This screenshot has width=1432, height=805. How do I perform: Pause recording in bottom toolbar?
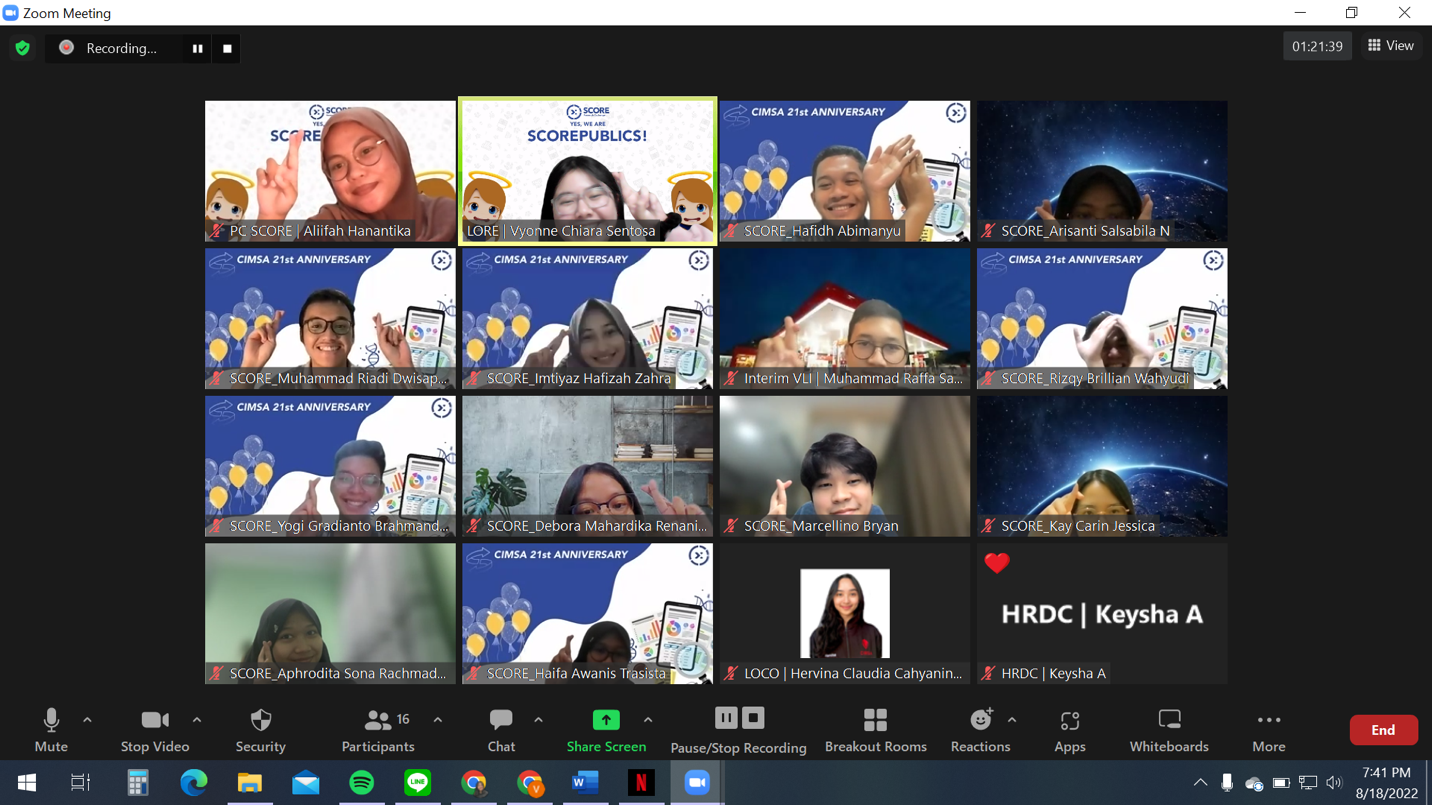tap(726, 718)
